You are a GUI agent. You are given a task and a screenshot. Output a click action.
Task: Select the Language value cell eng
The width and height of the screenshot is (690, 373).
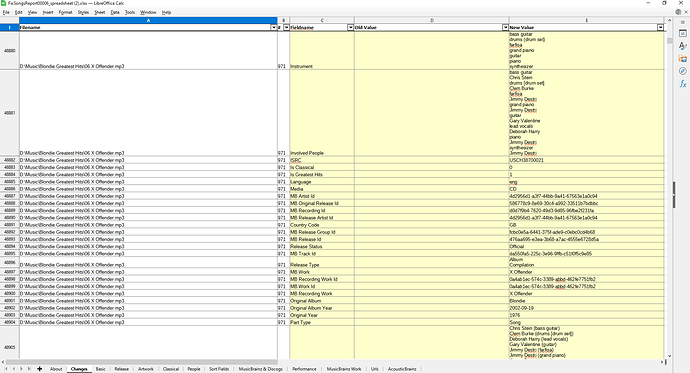[586, 182]
